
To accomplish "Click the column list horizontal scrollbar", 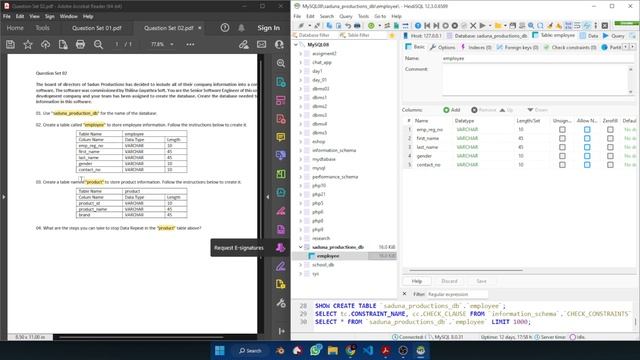I will point(466,270).
